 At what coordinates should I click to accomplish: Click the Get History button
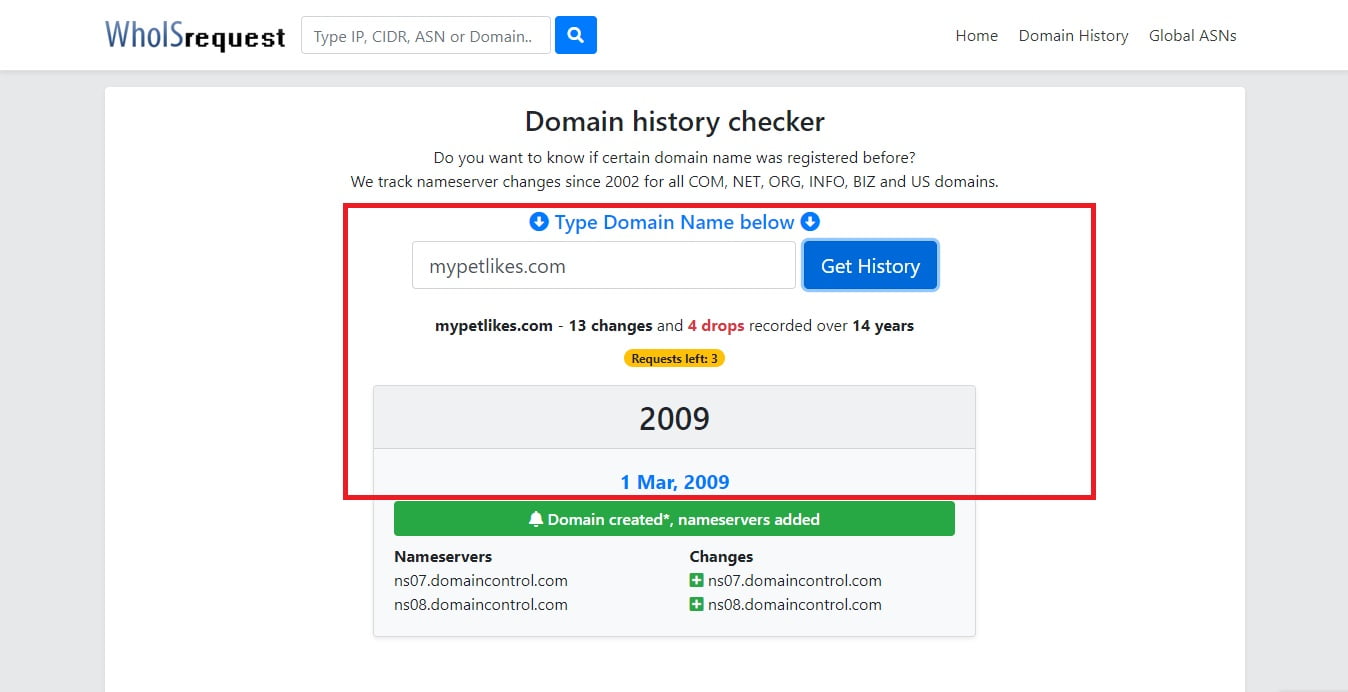870,266
